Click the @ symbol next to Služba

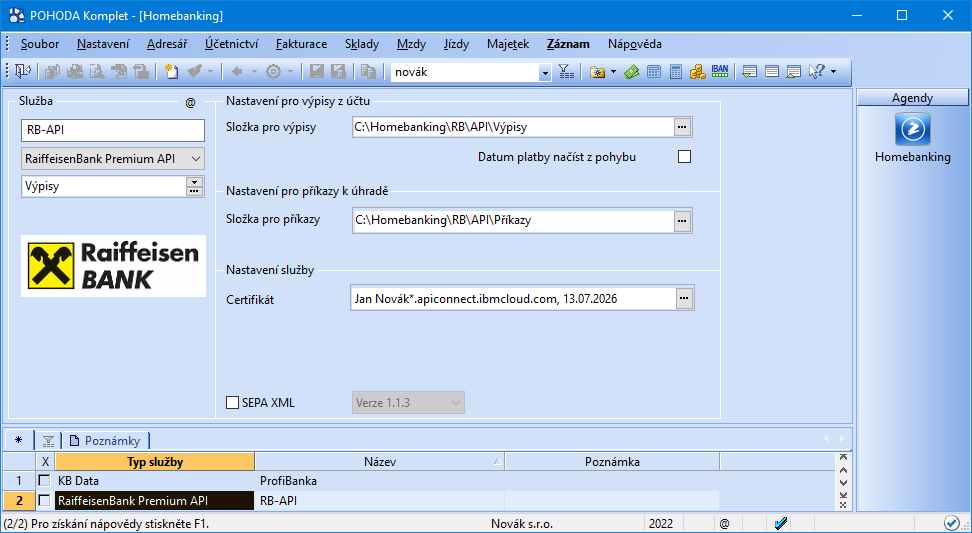point(190,103)
